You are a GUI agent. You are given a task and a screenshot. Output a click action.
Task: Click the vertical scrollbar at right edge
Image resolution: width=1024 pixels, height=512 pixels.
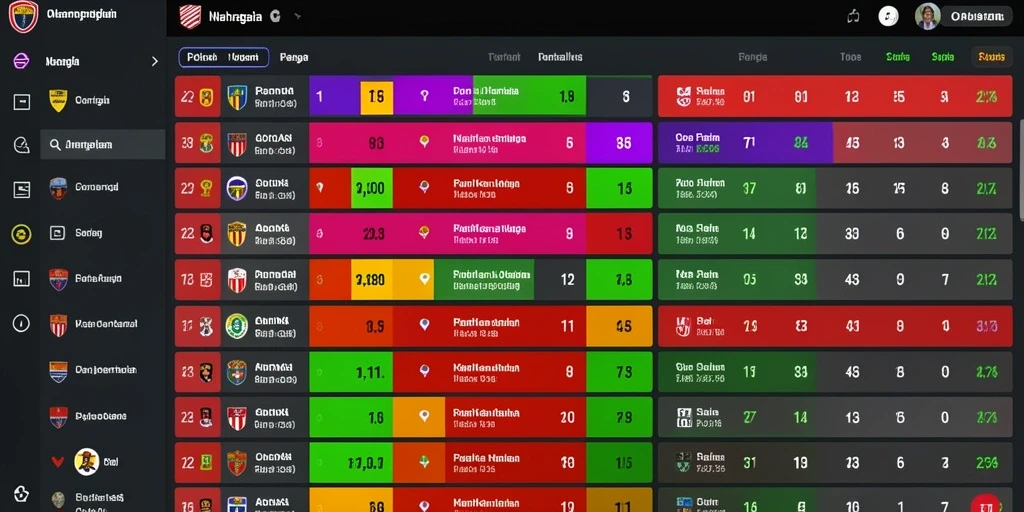[1021, 170]
